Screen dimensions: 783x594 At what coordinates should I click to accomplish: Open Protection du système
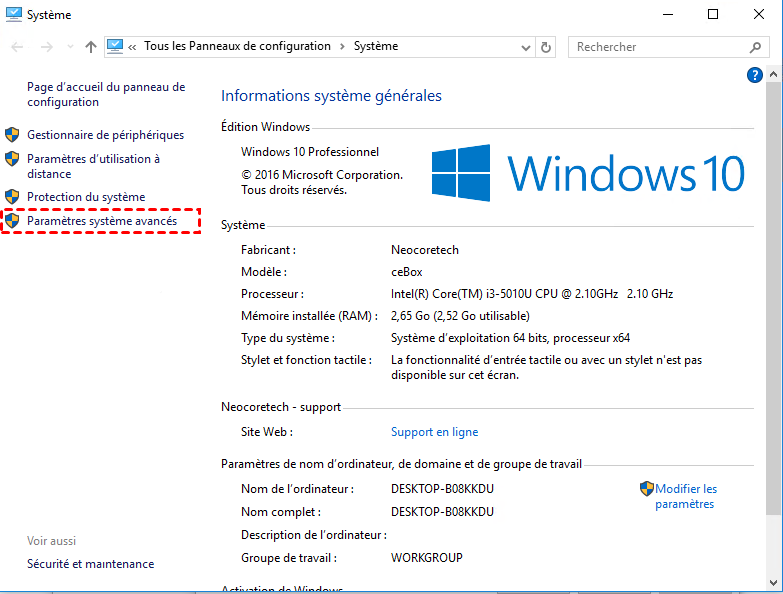click(86, 197)
